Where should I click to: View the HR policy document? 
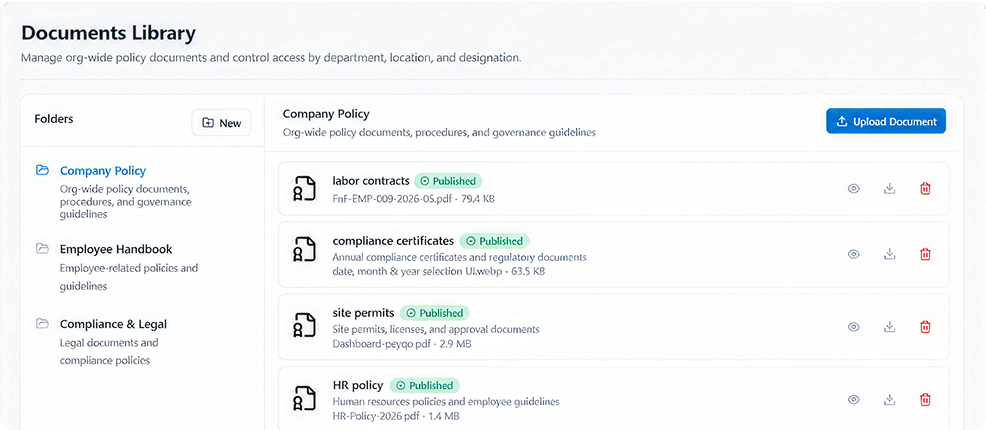[x=853, y=399]
